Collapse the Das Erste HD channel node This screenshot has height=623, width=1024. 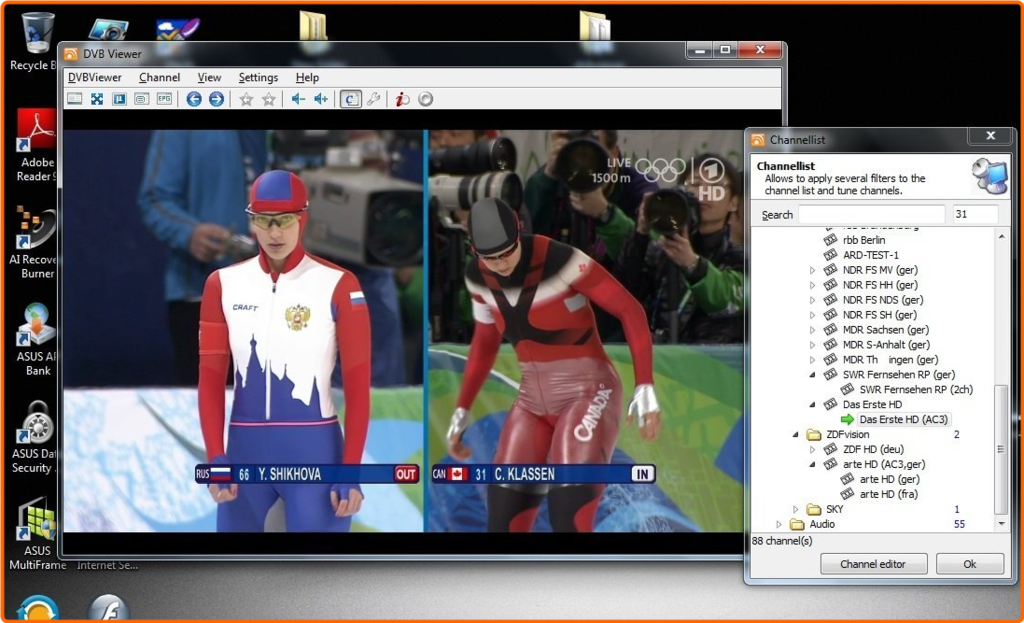(x=812, y=405)
